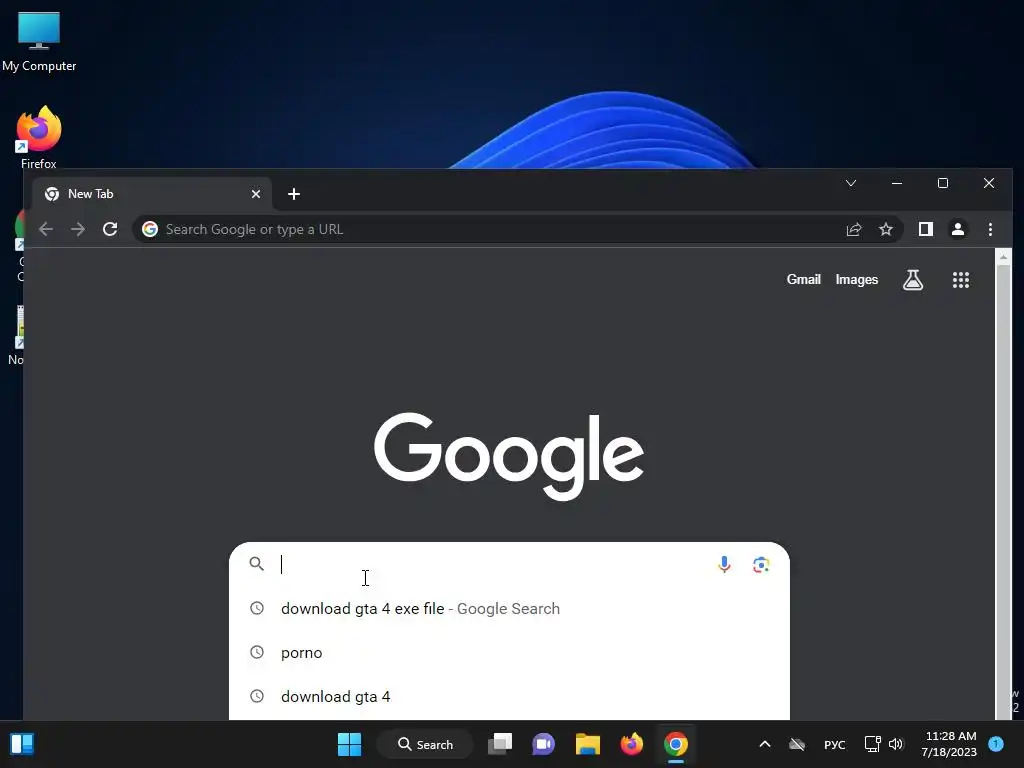The height and width of the screenshot is (768, 1024).
Task: Reload the page with the refresh icon
Action: pyautogui.click(x=110, y=229)
